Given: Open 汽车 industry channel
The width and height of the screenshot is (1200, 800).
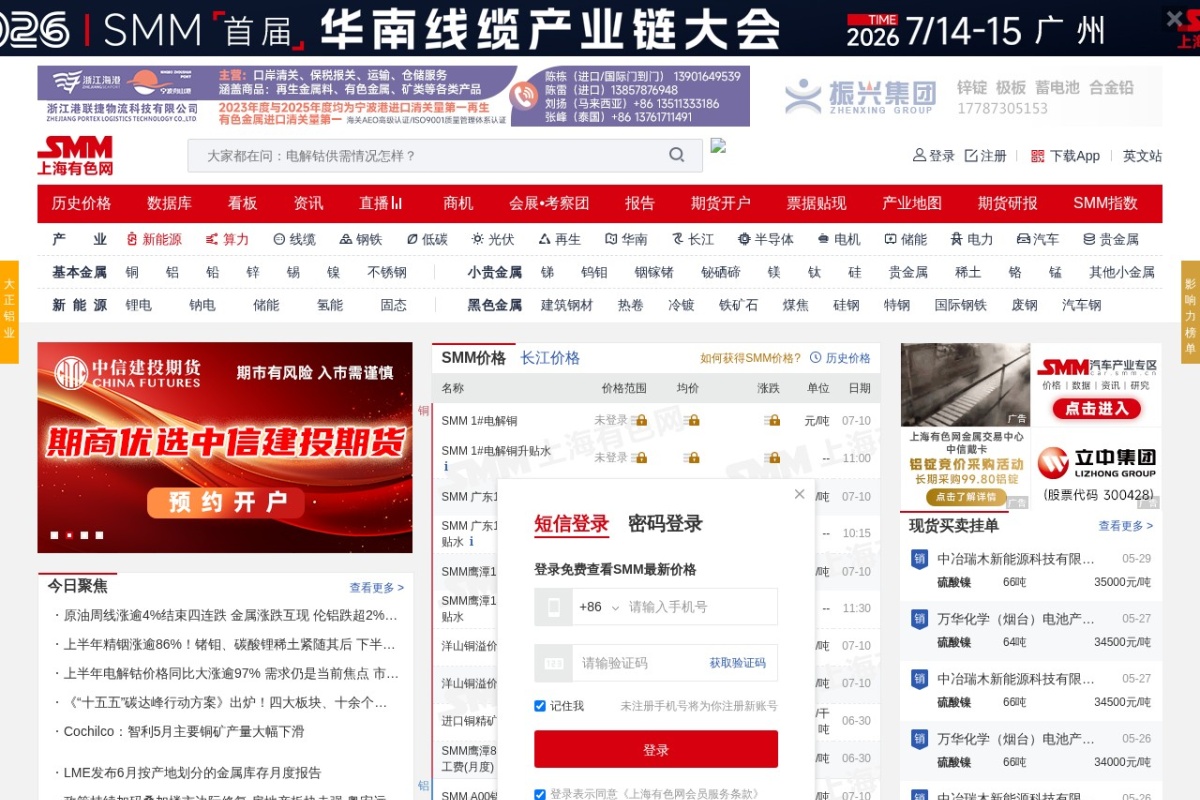Looking at the screenshot, I should (x=1038, y=239).
